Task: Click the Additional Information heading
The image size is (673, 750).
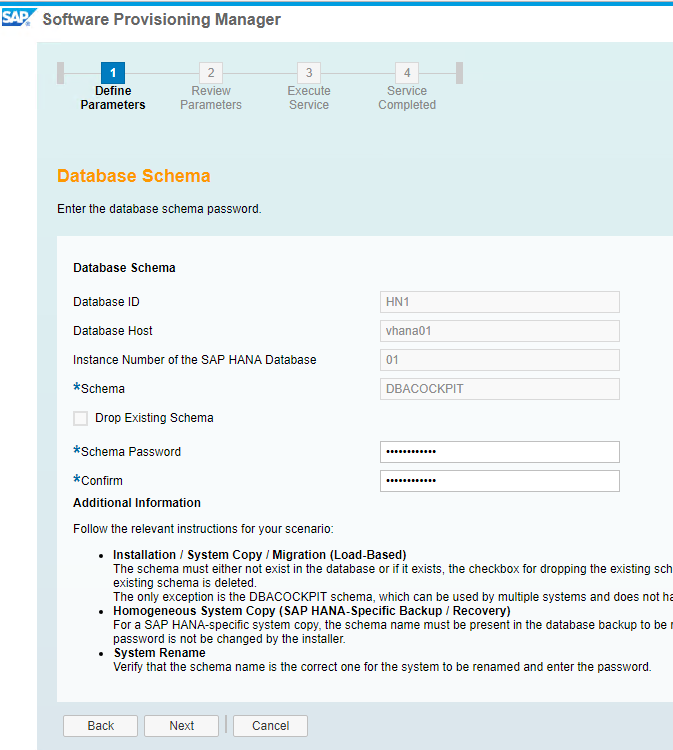Action: (x=137, y=503)
